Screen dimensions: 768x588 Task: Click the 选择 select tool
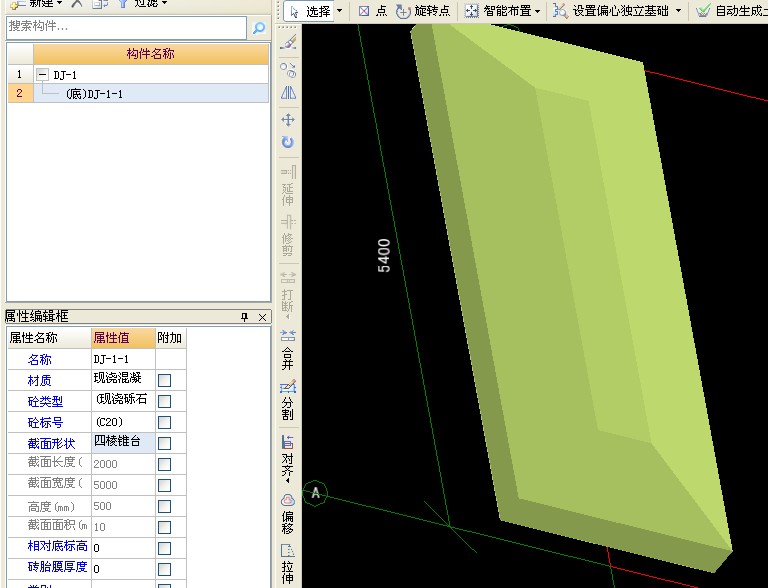click(x=312, y=11)
